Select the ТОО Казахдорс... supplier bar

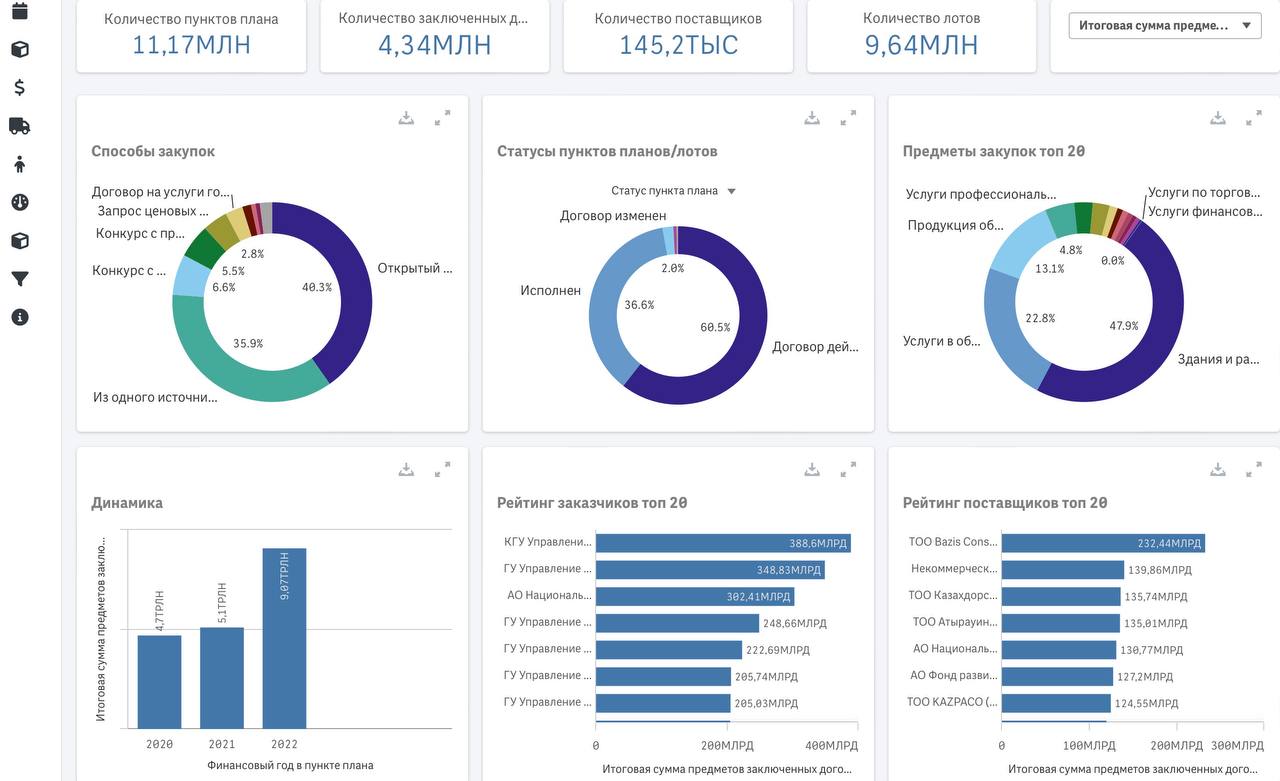coord(1061,596)
